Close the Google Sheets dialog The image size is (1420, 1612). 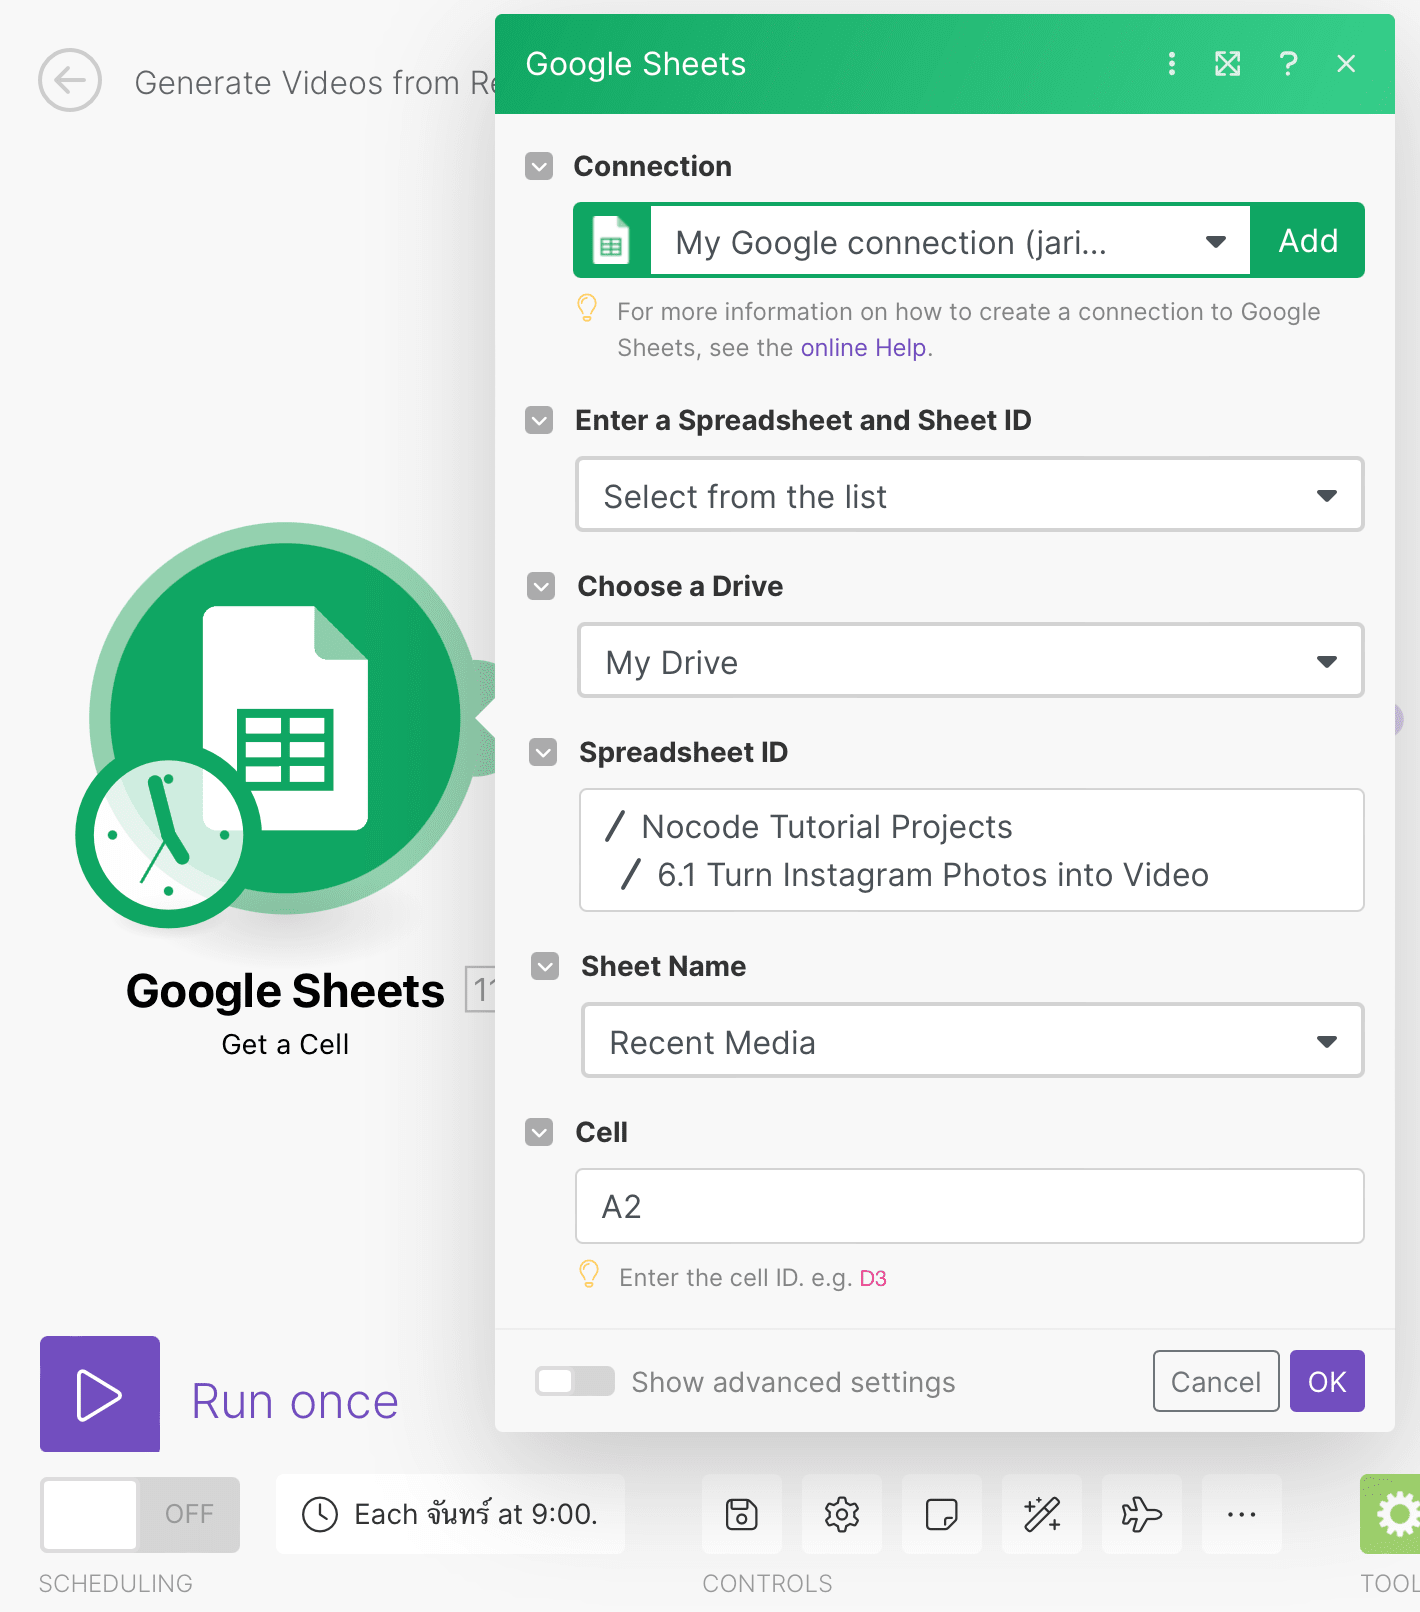click(1346, 64)
